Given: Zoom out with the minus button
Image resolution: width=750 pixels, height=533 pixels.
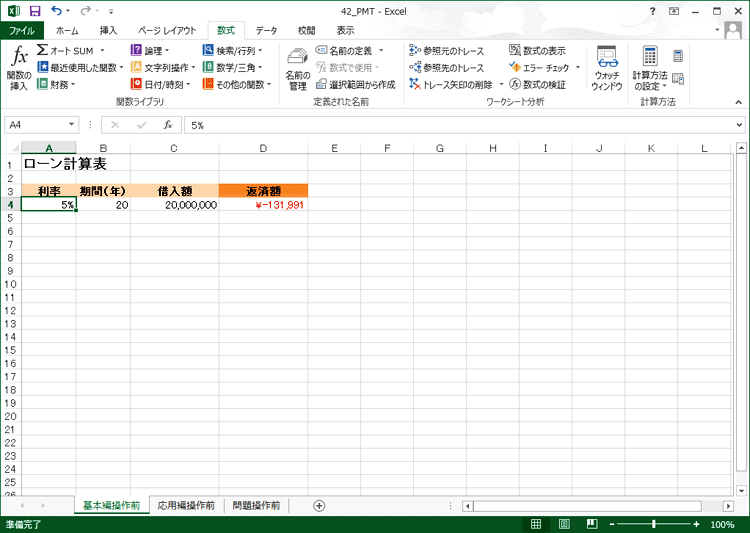Looking at the screenshot, I should [611, 524].
